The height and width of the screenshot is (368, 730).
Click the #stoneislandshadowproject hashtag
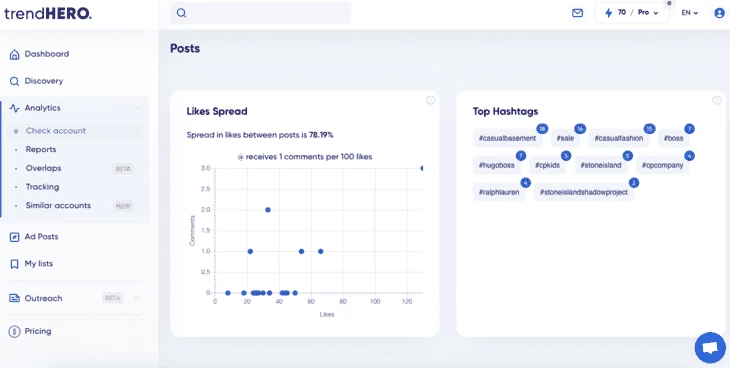coord(584,192)
